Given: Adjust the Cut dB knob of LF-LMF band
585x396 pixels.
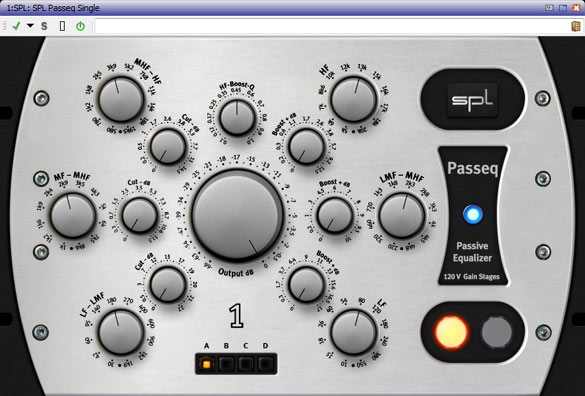Looking at the screenshot, I should click(168, 284).
